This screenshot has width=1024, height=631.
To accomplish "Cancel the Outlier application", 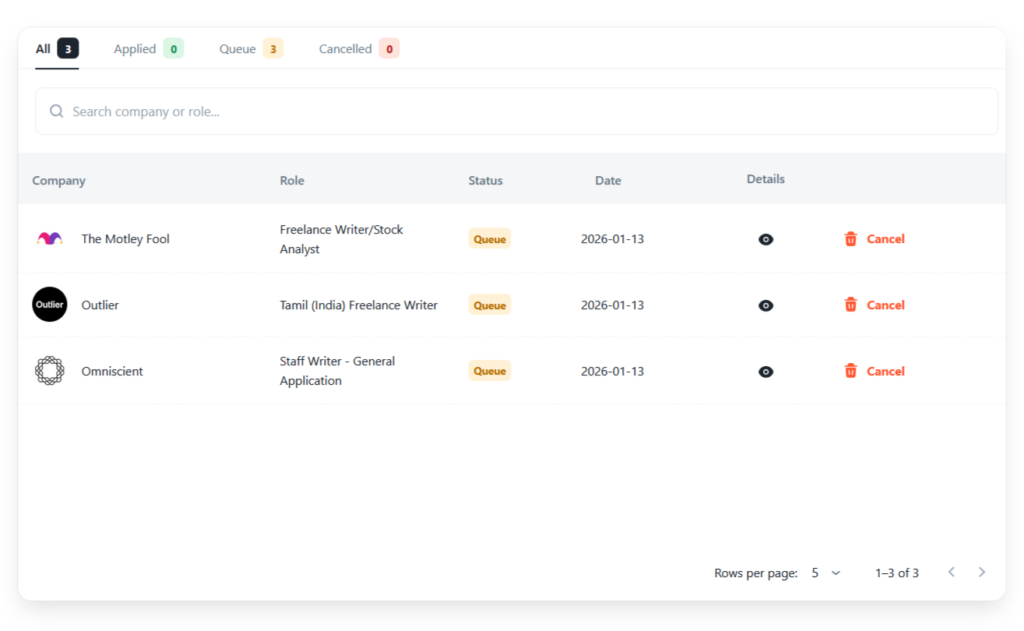I will point(885,305).
